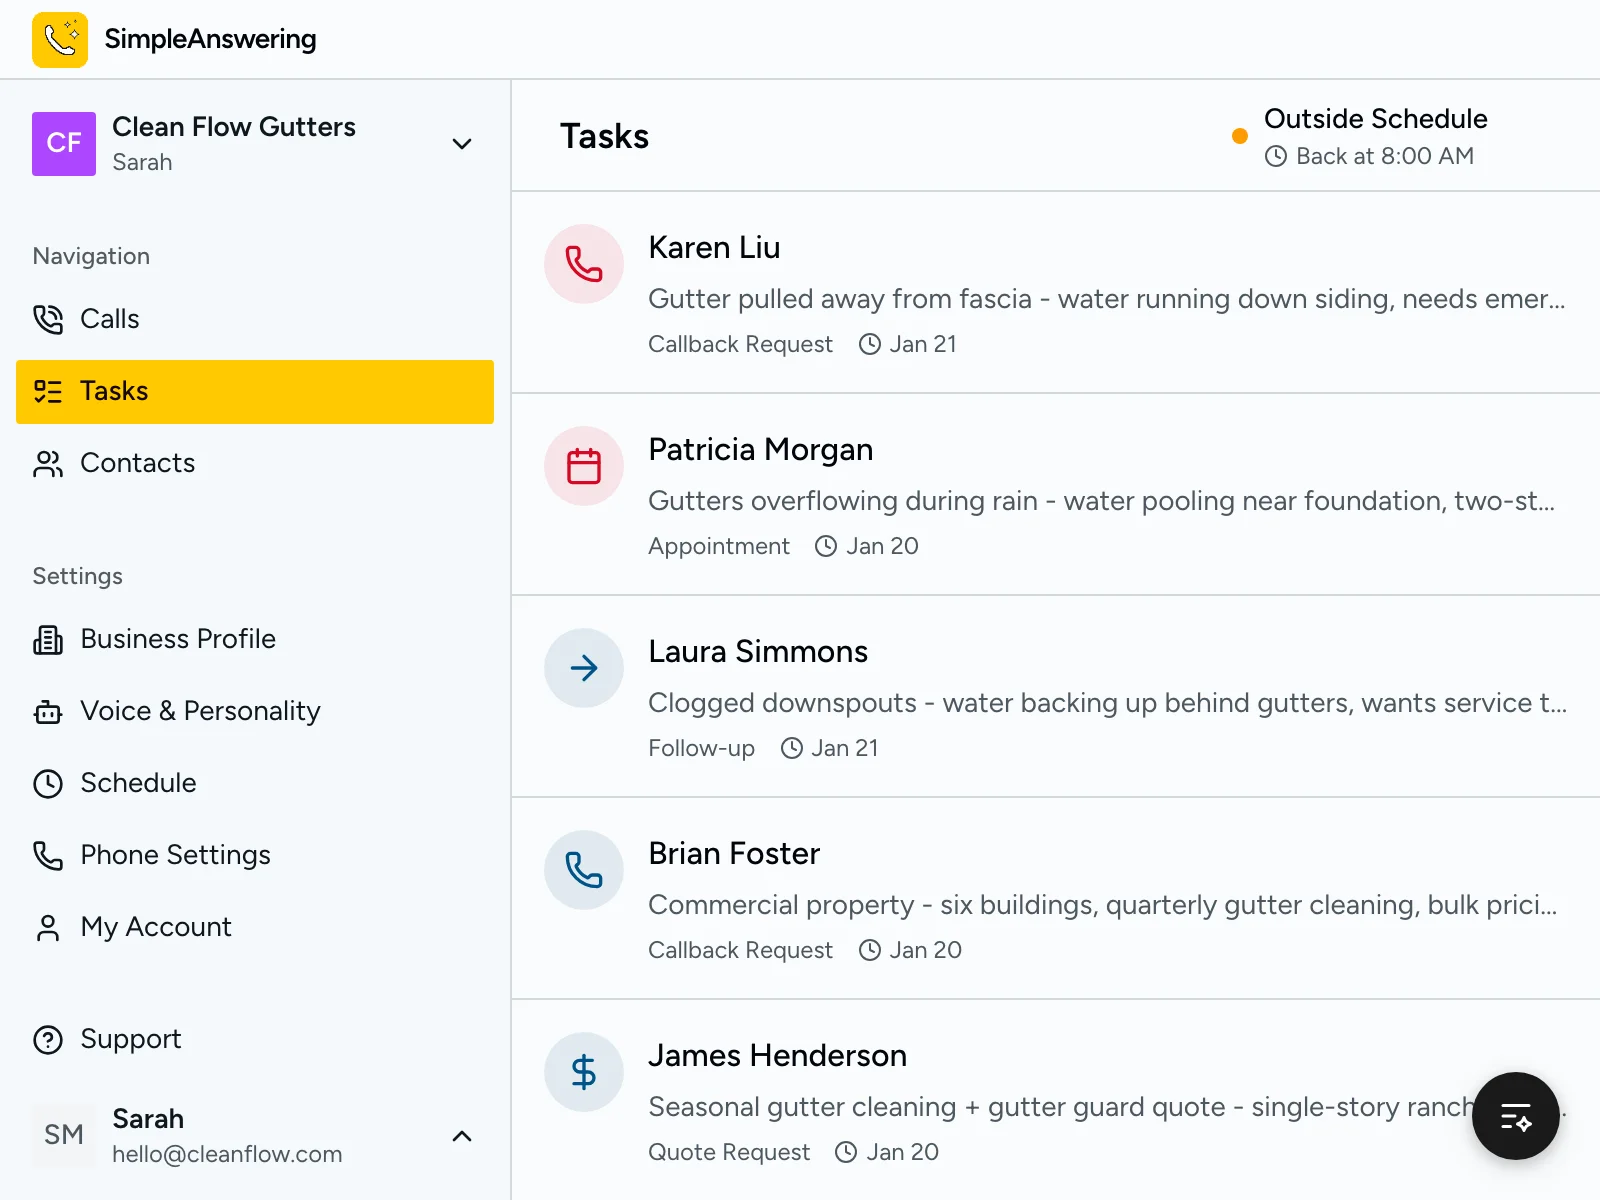Click the Support link
Viewport: 1600px width, 1200px height.
(130, 1039)
